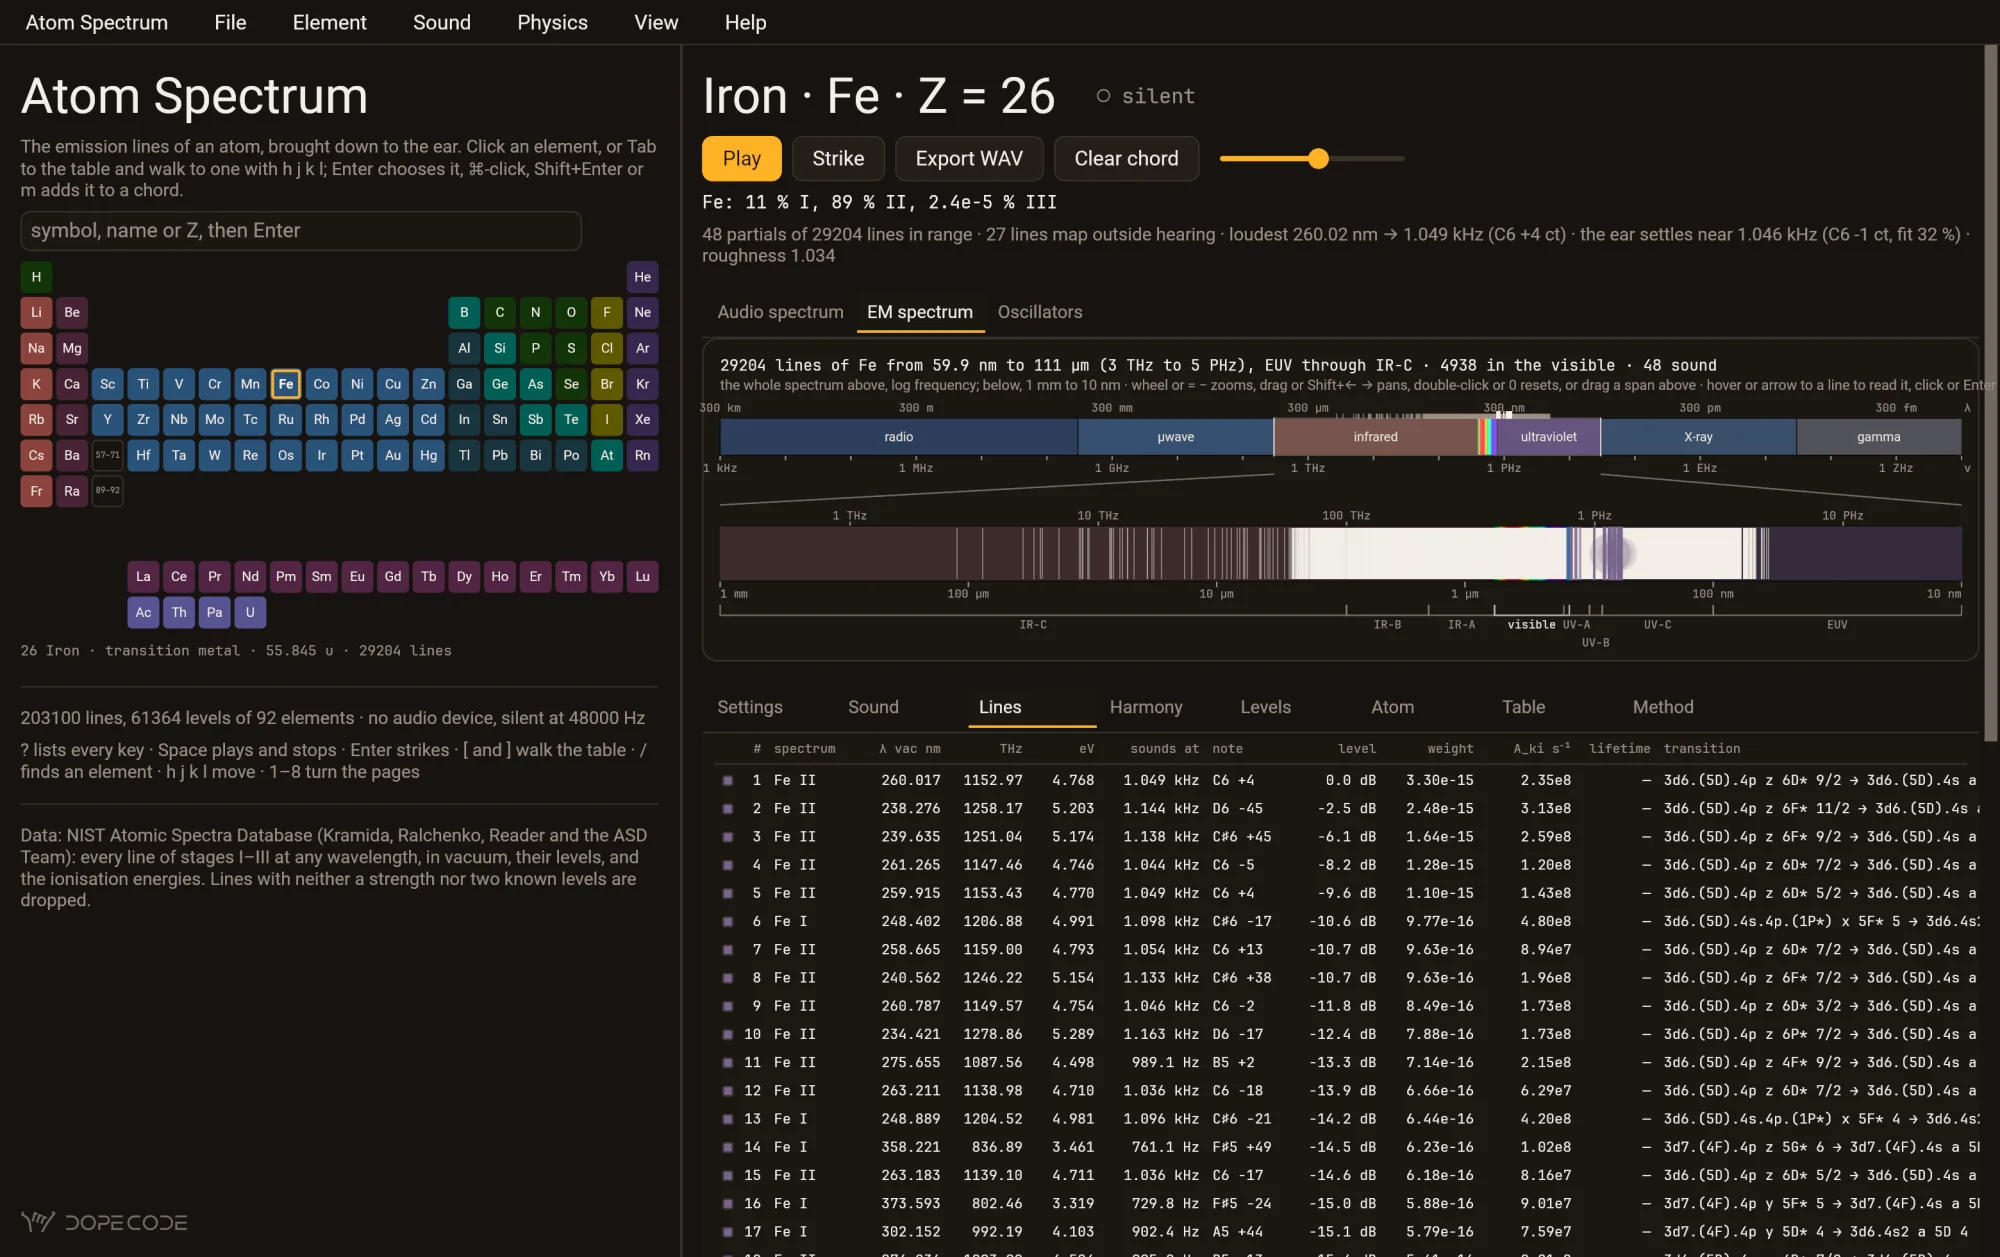Open the Physics menu
The width and height of the screenshot is (2000, 1257).
552,22
